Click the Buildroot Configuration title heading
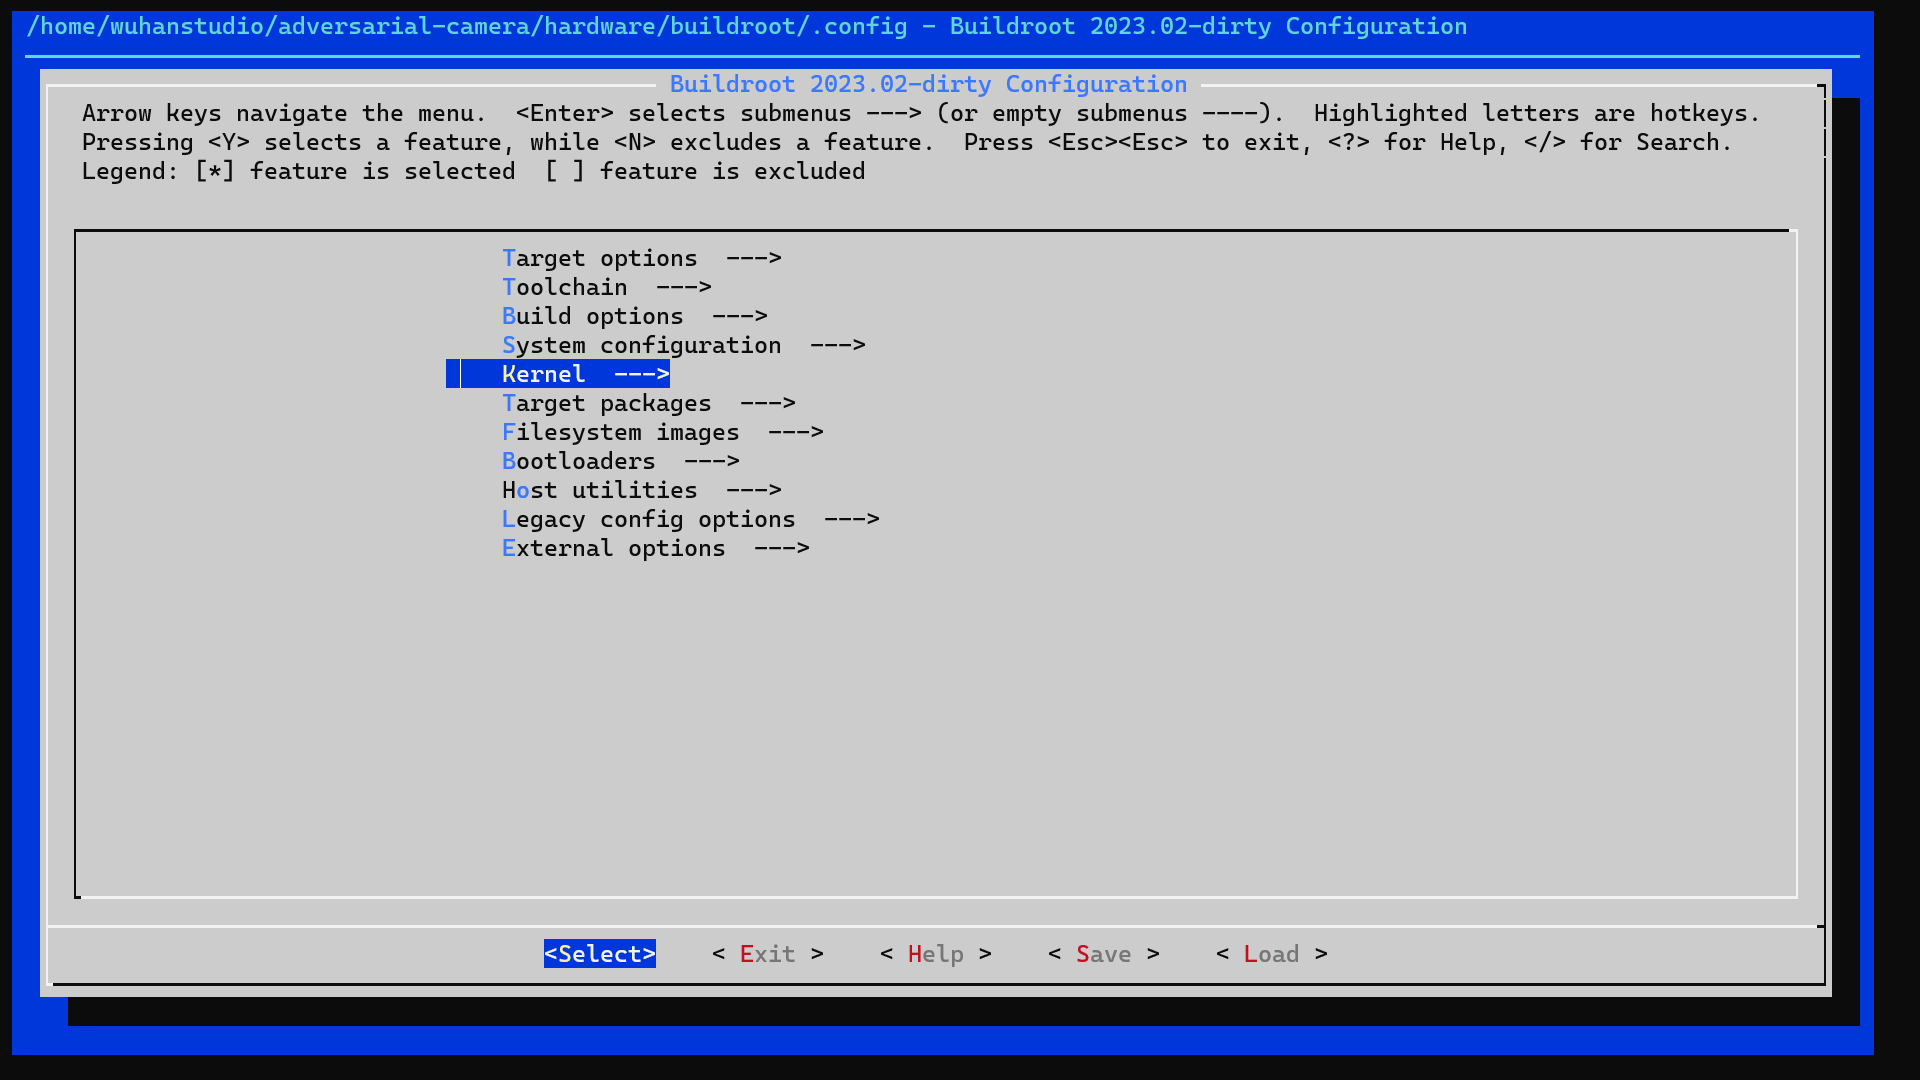Viewport: 1920px width, 1080px height. coord(929,84)
